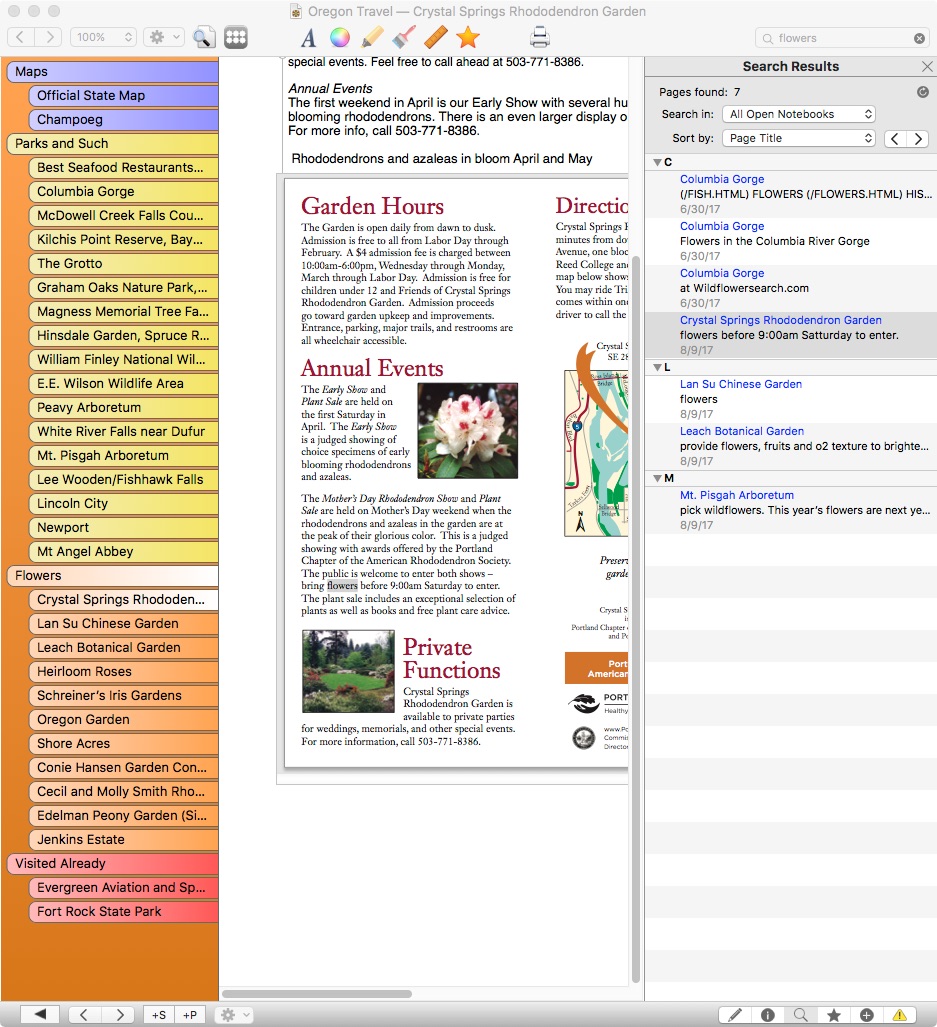Change the 100% zoom level stepper

pyautogui.click(x=103, y=37)
